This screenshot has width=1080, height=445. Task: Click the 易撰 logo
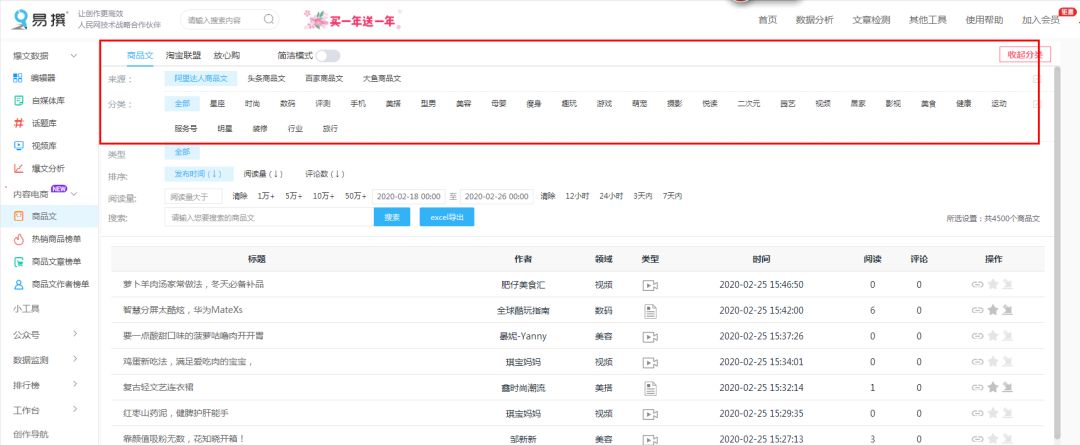[x=39, y=19]
